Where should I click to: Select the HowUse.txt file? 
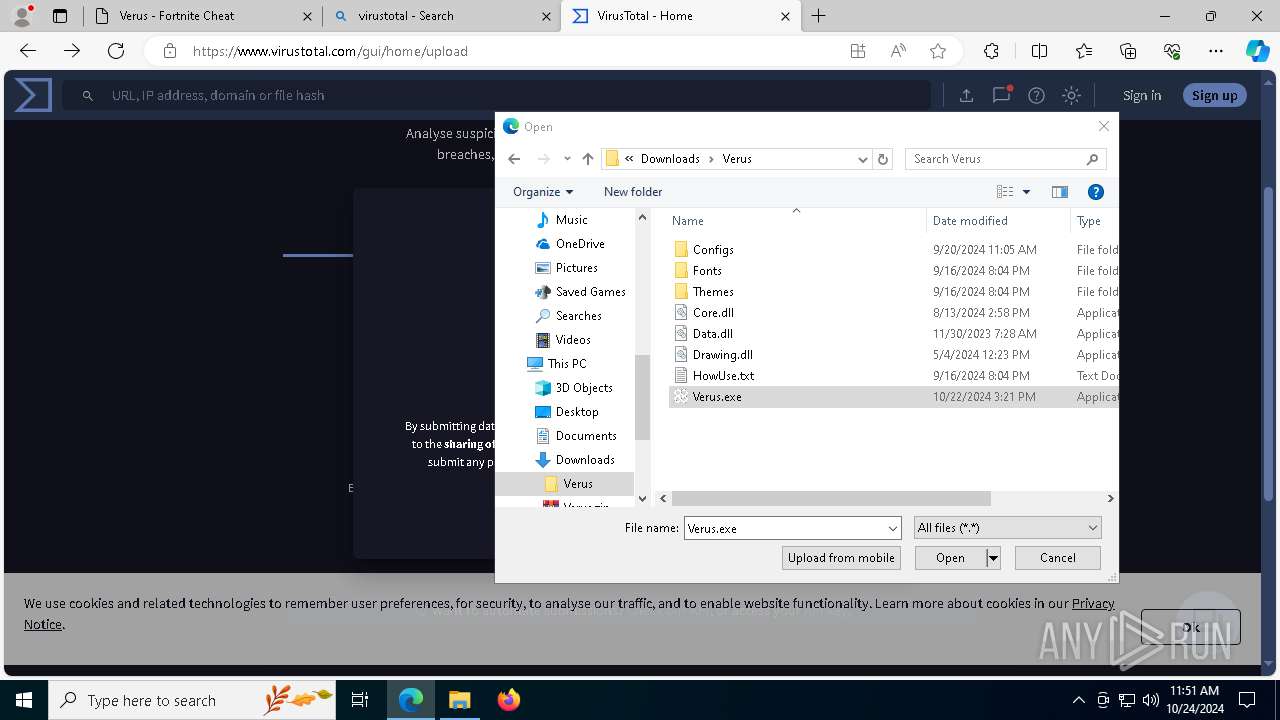[723, 376]
